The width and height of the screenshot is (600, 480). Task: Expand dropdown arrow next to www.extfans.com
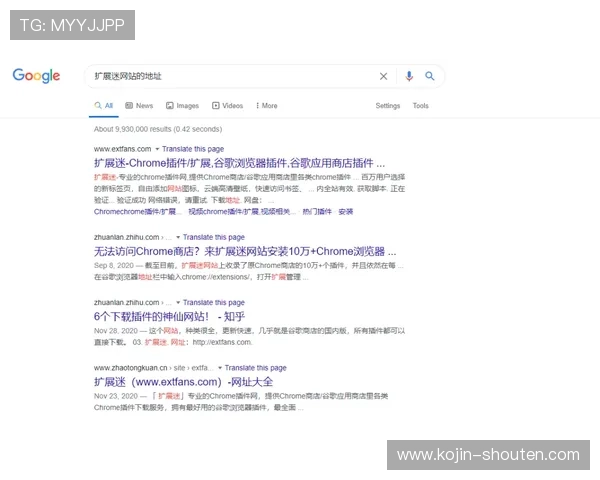157,149
